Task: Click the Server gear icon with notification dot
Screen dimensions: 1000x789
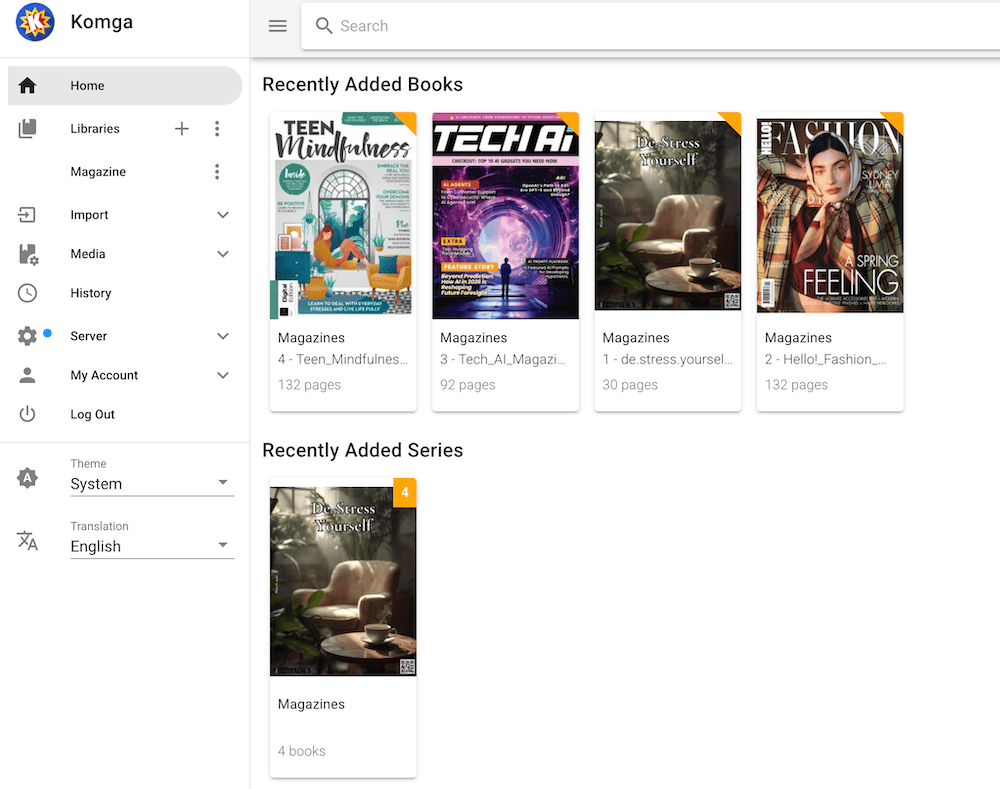Action: [28, 335]
